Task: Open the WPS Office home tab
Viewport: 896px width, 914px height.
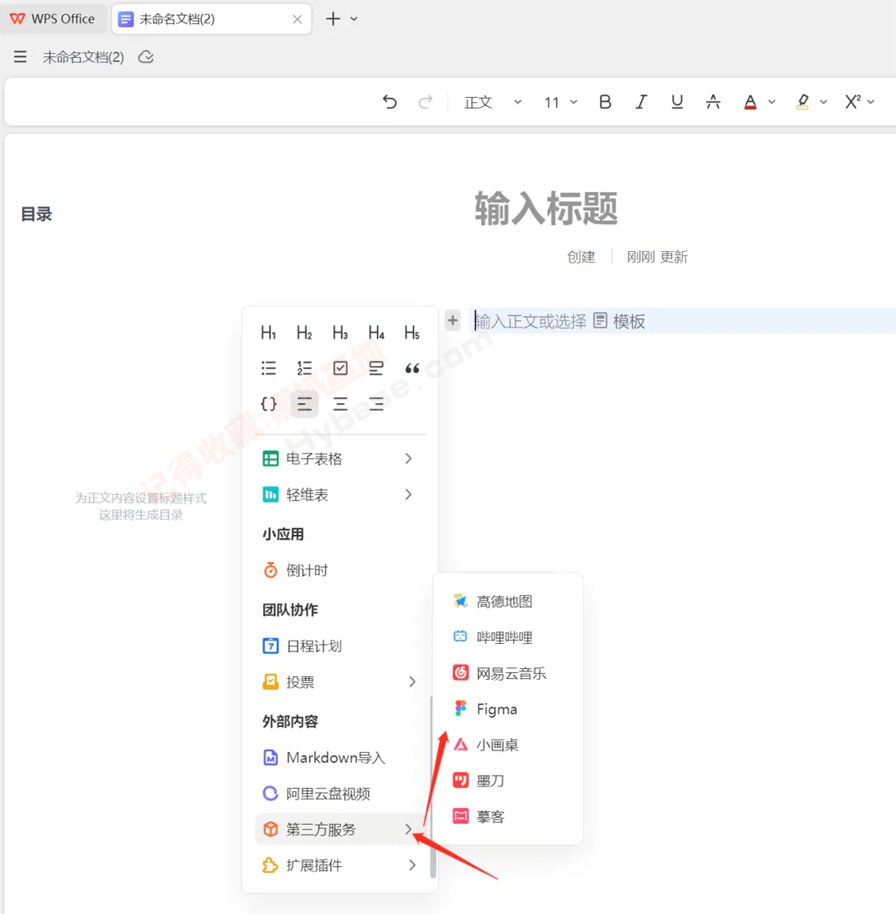Action: tap(53, 19)
